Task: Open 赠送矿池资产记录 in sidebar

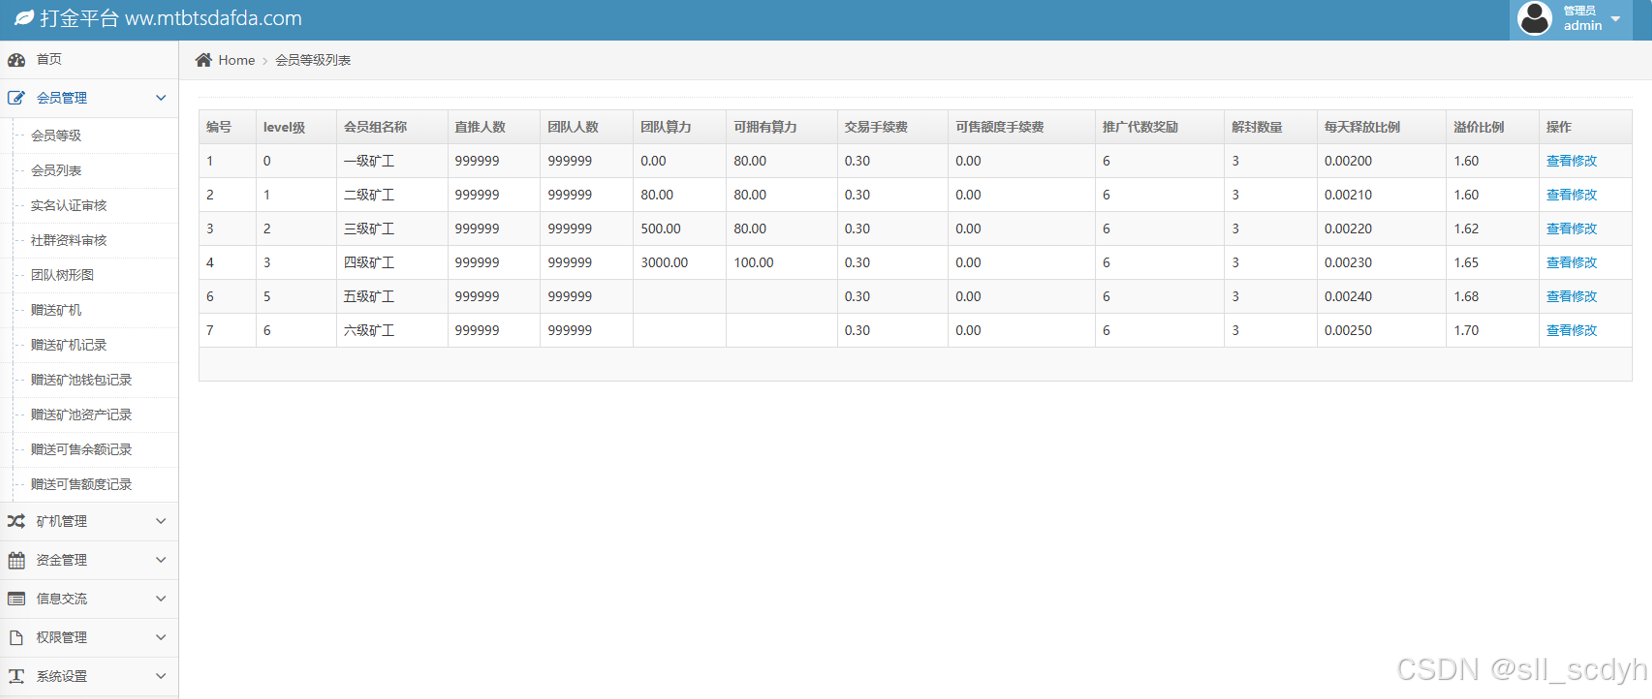Action: tap(81, 414)
